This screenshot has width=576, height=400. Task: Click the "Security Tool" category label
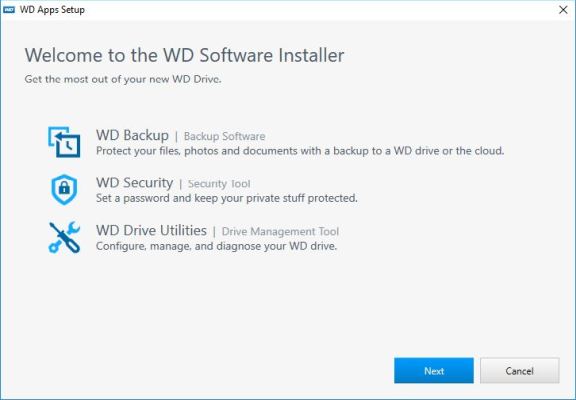click(x=219, y=184)
